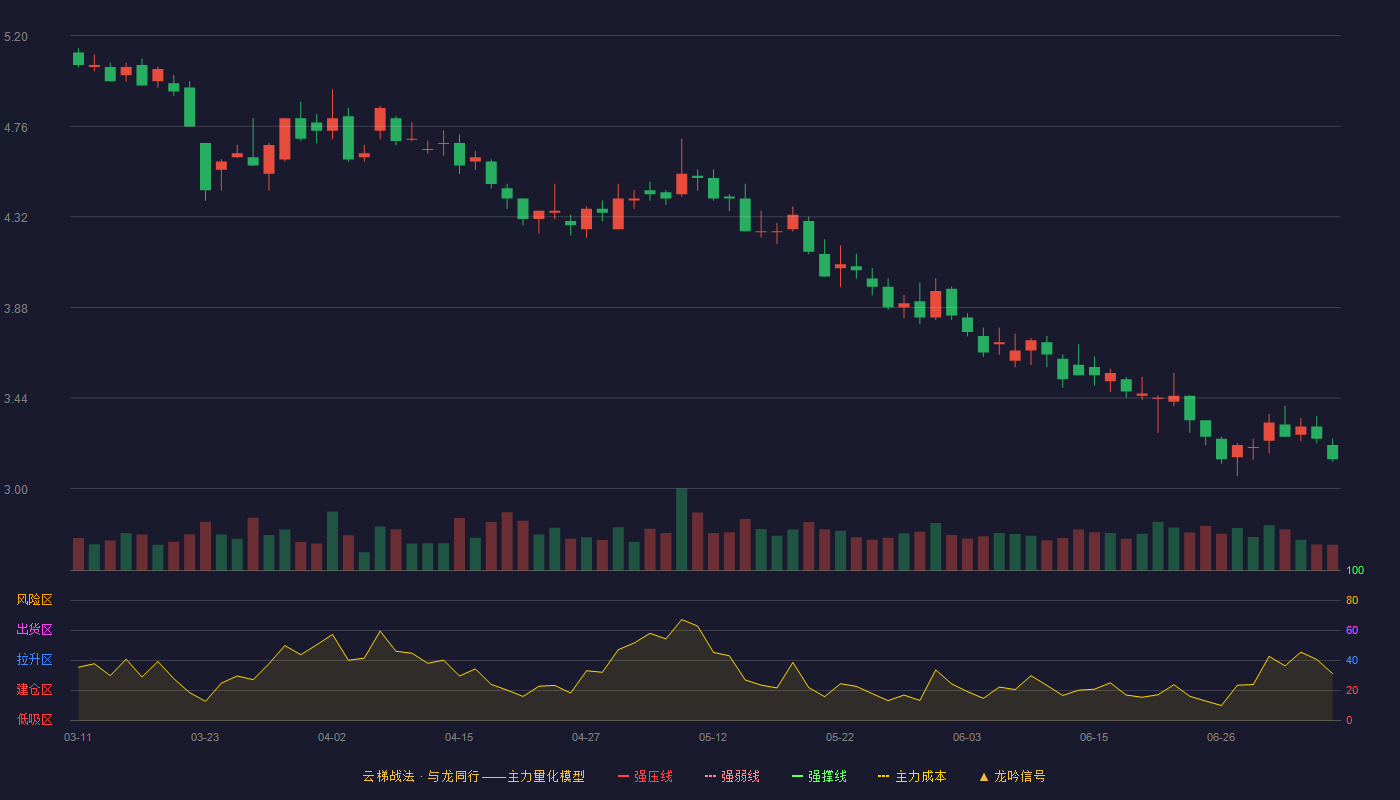Click the green 强撑线 legend line marker

click(797, 776)
